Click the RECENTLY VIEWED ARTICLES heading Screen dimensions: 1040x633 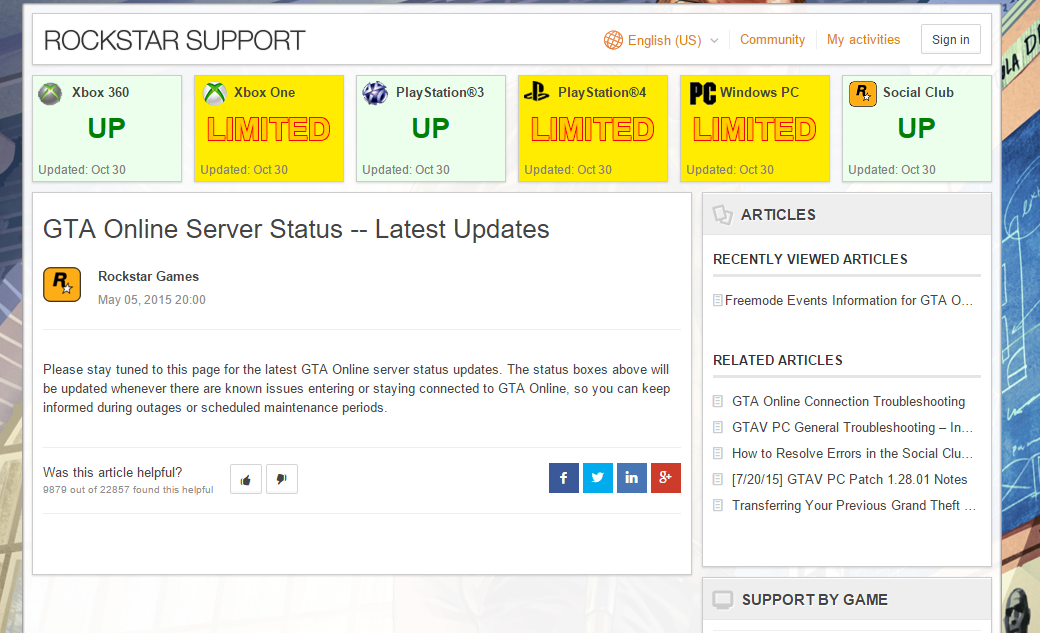click(x=810, y=259)
